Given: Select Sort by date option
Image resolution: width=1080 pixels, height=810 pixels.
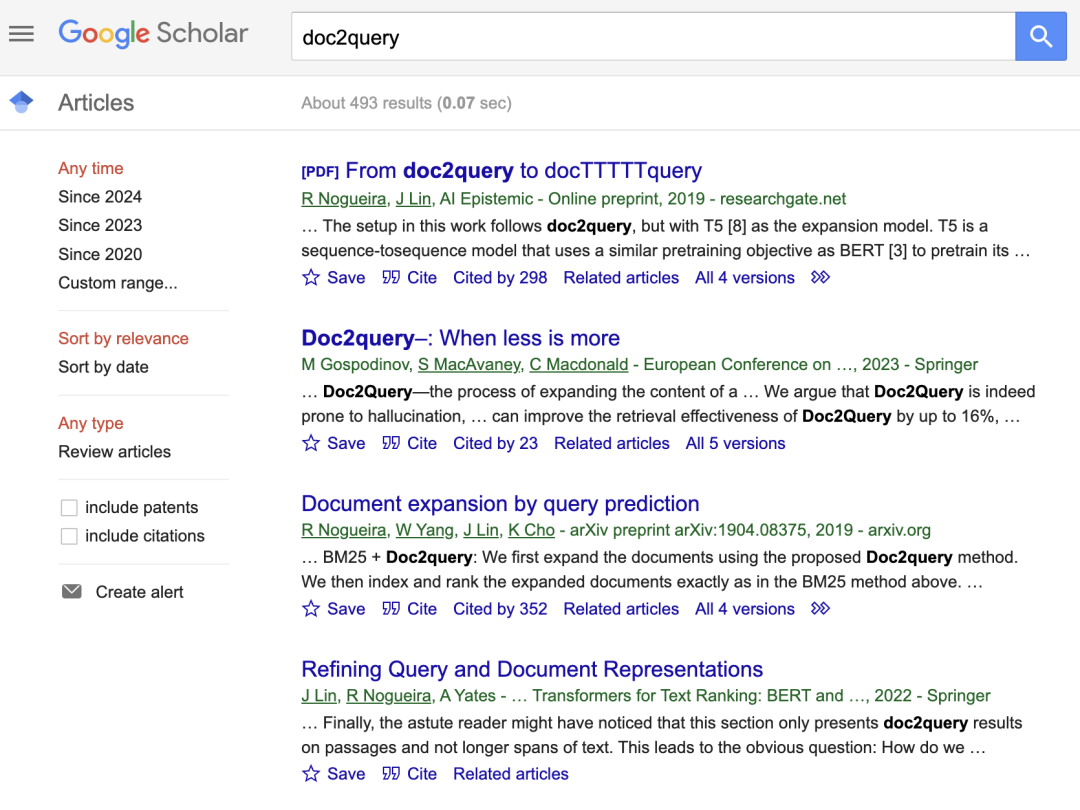Looking at the screenshot, I should click(x=103, y=367).
